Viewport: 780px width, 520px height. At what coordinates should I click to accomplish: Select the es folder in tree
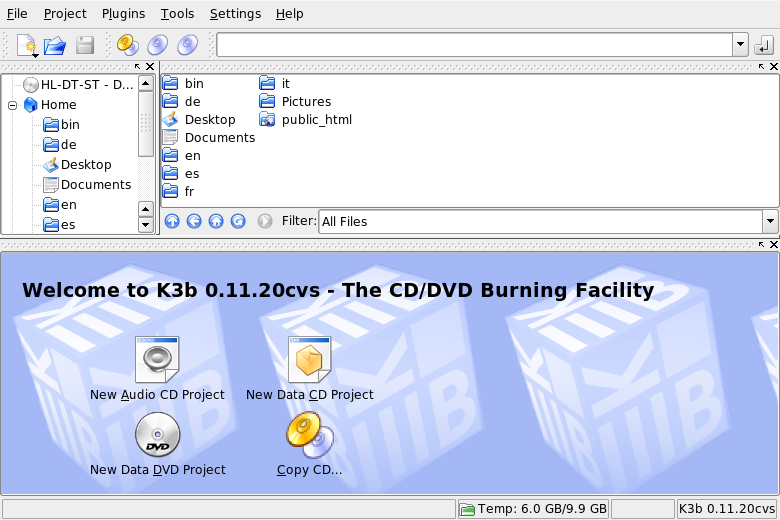tap(59, 224)
